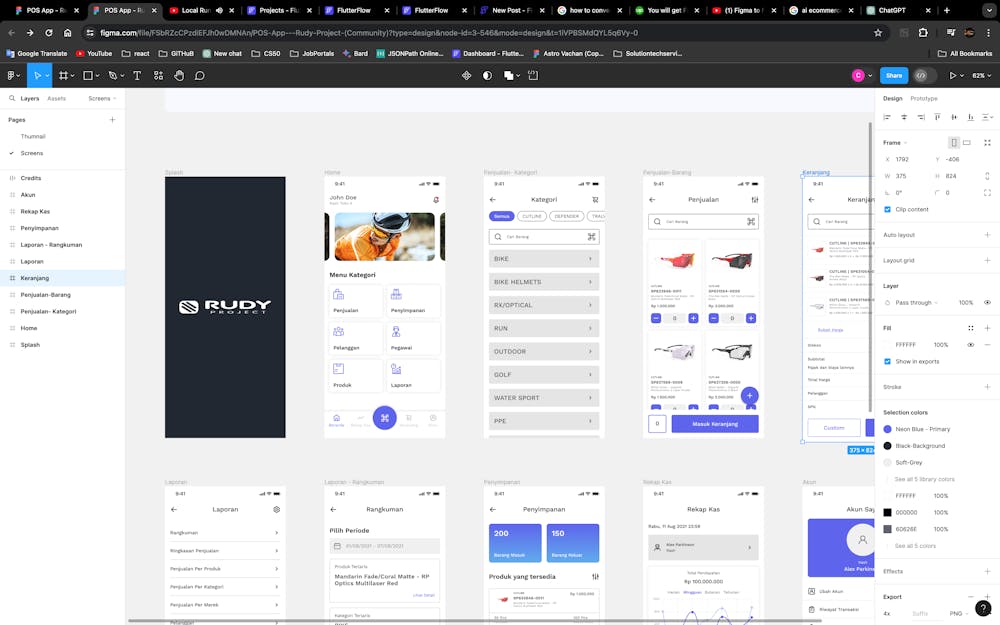Select the Text tool

137,75
